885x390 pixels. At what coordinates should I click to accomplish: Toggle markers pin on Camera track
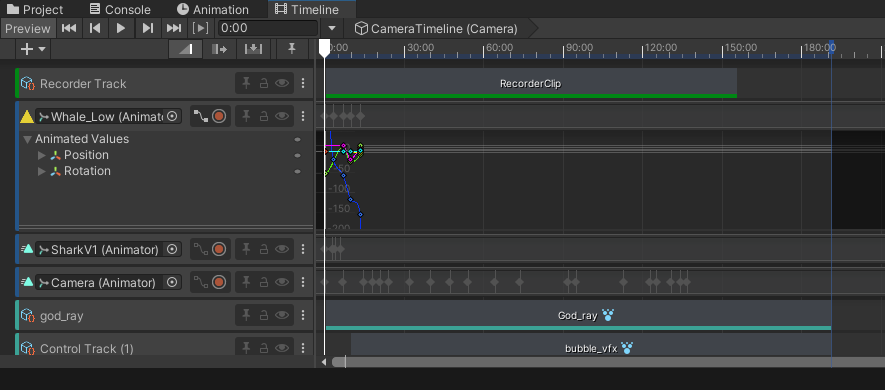[246, 282]
